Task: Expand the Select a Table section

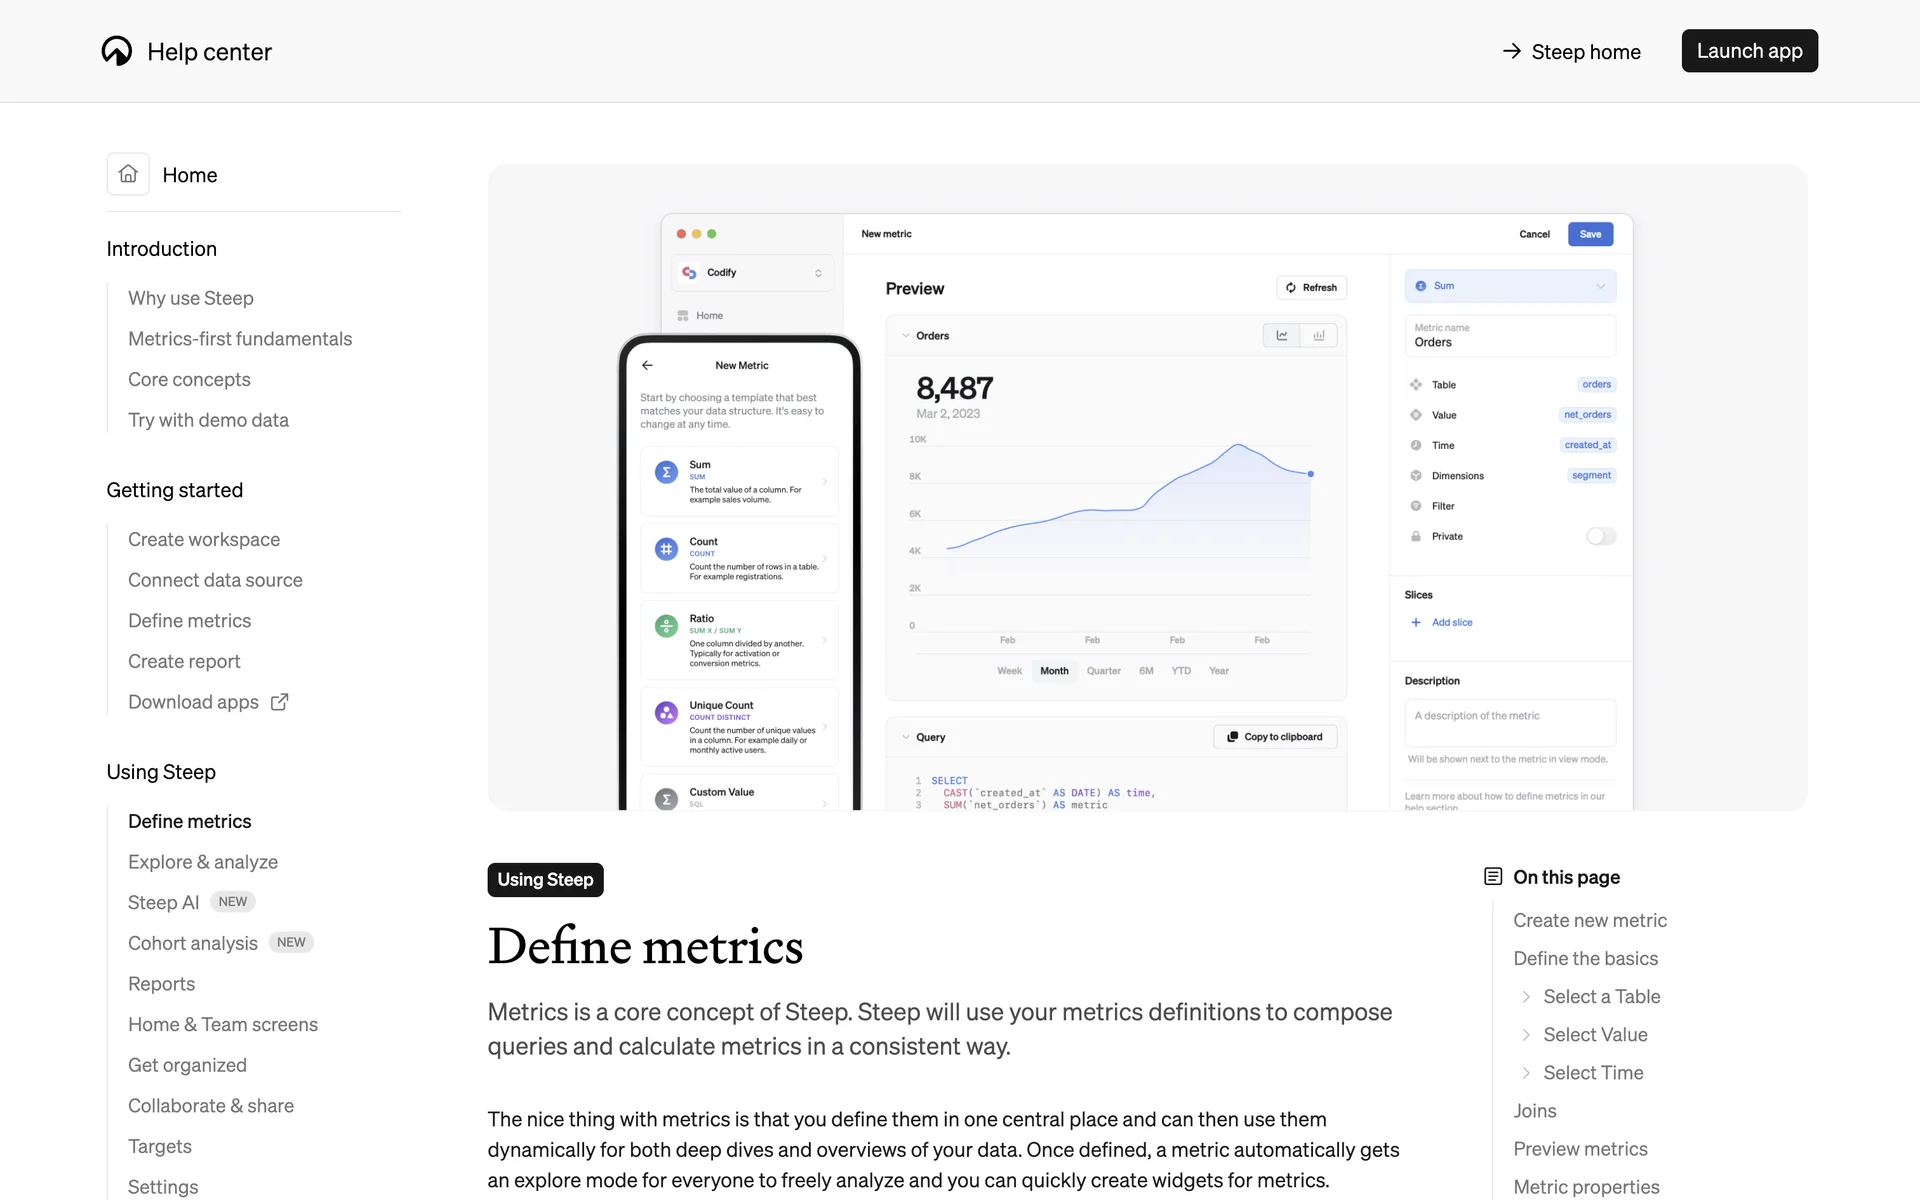Action: pos(1526,997)
